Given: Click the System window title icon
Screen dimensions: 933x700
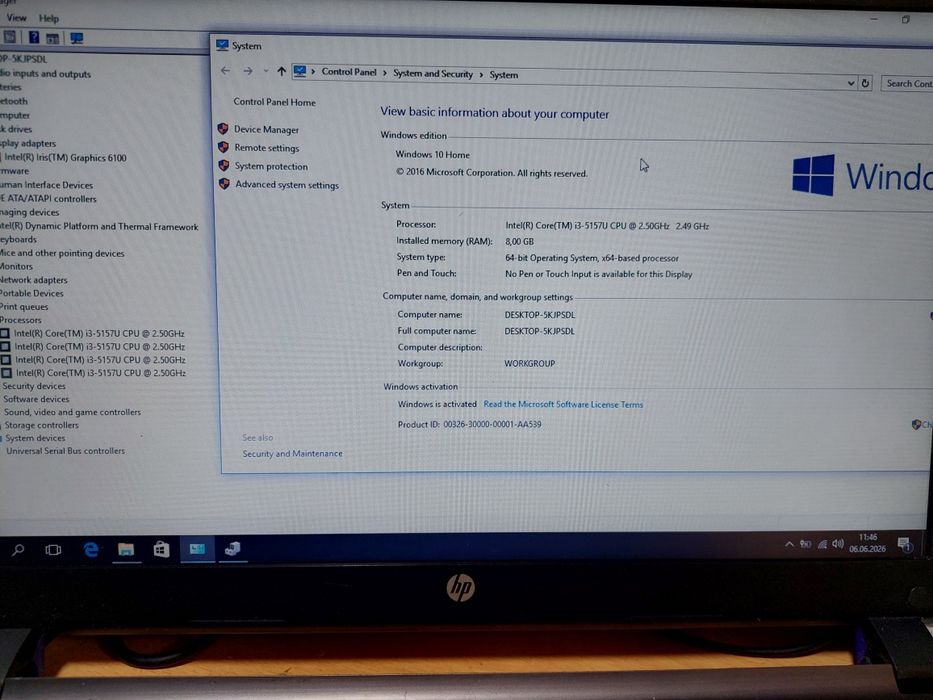Looking at the screenshot, I should [223, 45].
